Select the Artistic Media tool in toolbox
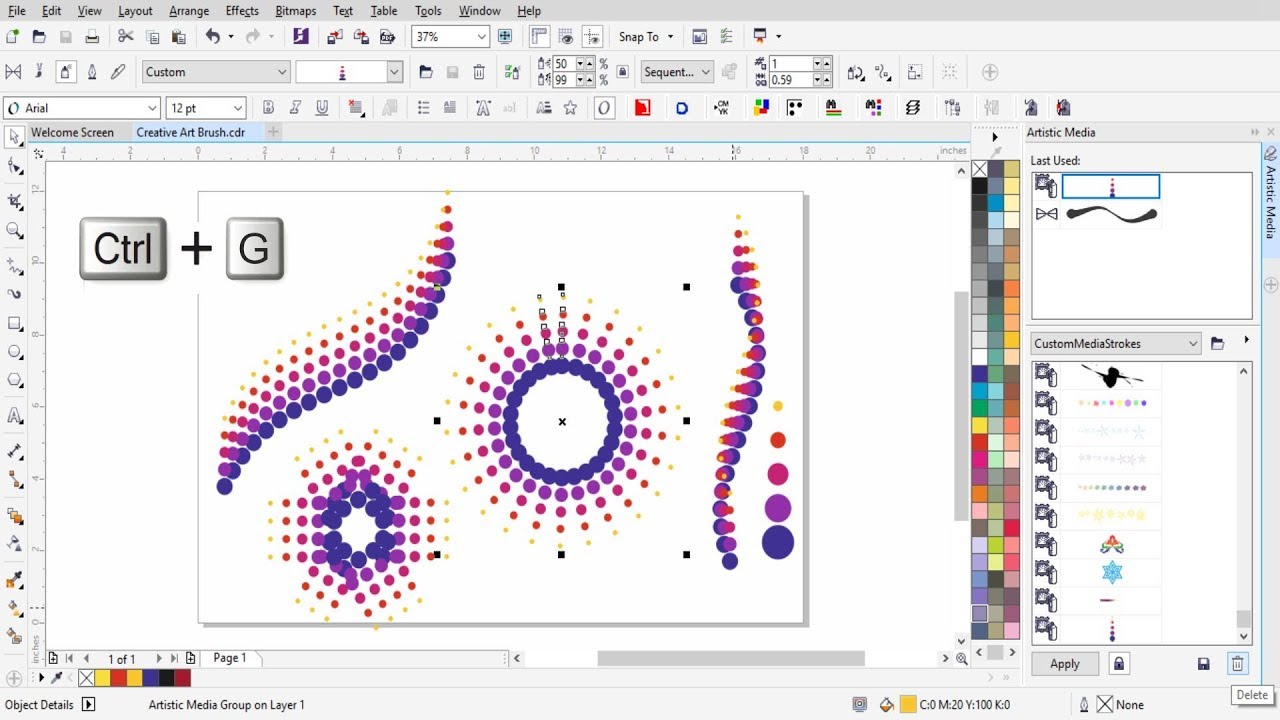 tap(15, 294)
